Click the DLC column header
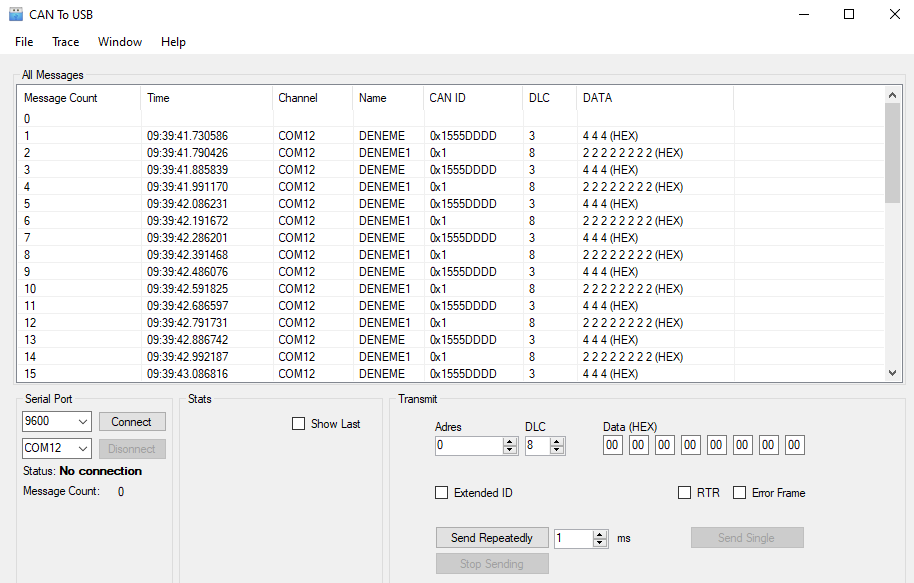 [550, 98]
